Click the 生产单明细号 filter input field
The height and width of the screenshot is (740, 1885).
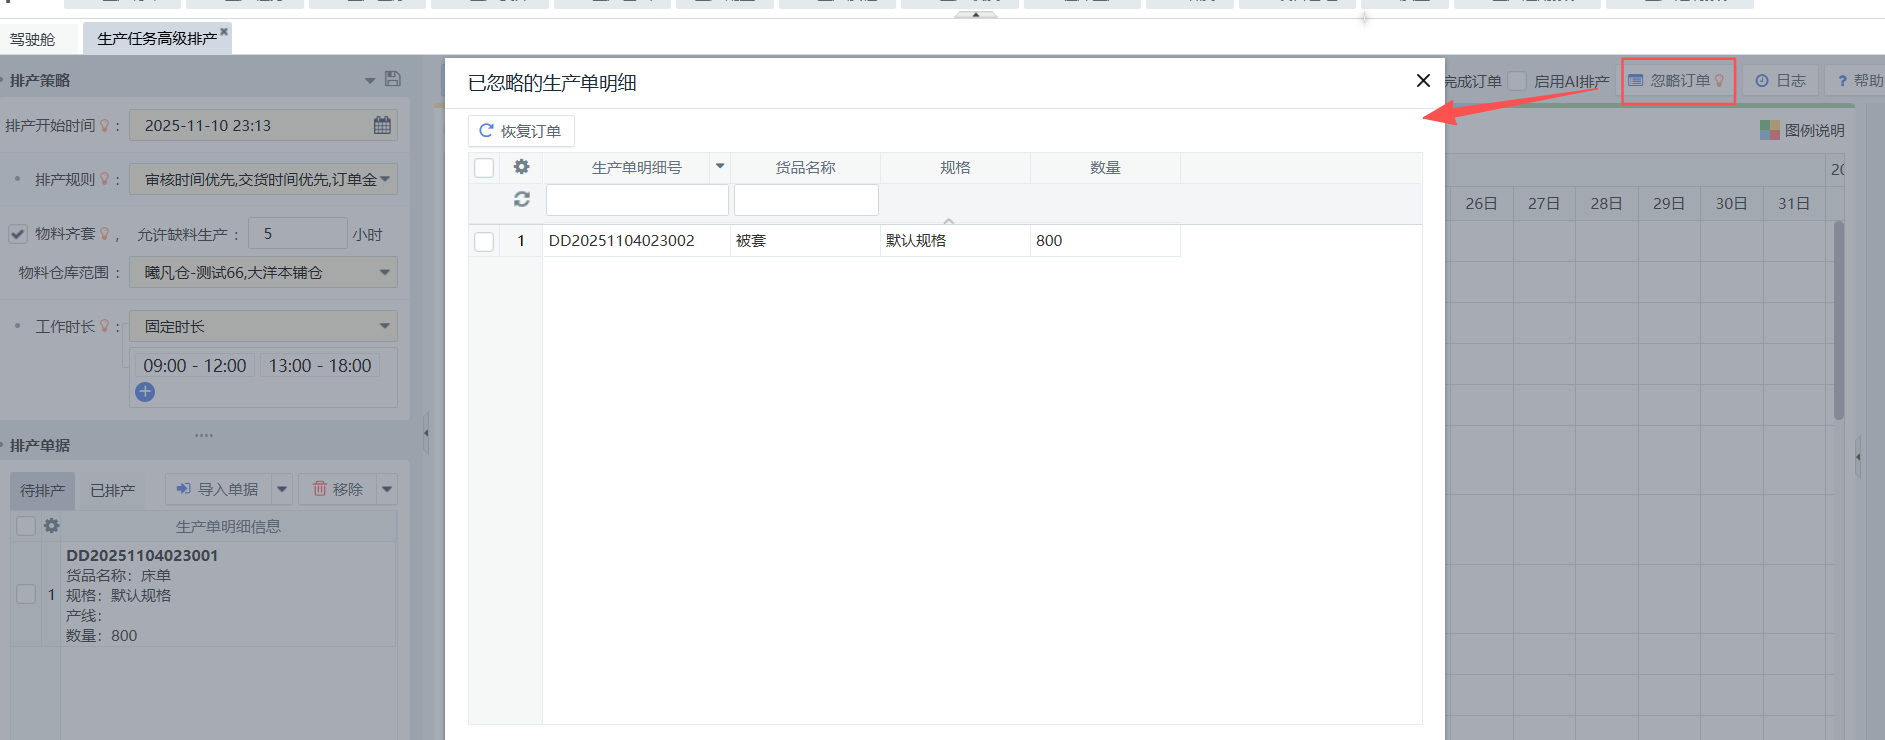pyautogui.click(x=637, y=200)
